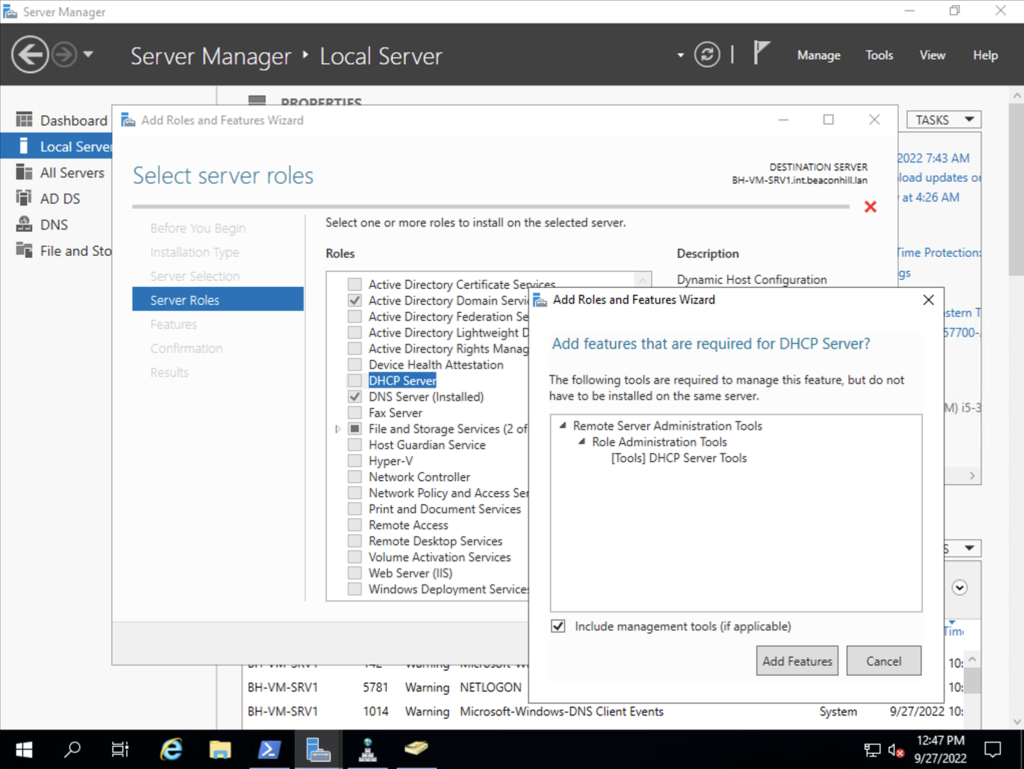The height and width of the screenshot is (769, 1024).
Task: Select the Server Roles wizard step
Action: click(217, 300)
